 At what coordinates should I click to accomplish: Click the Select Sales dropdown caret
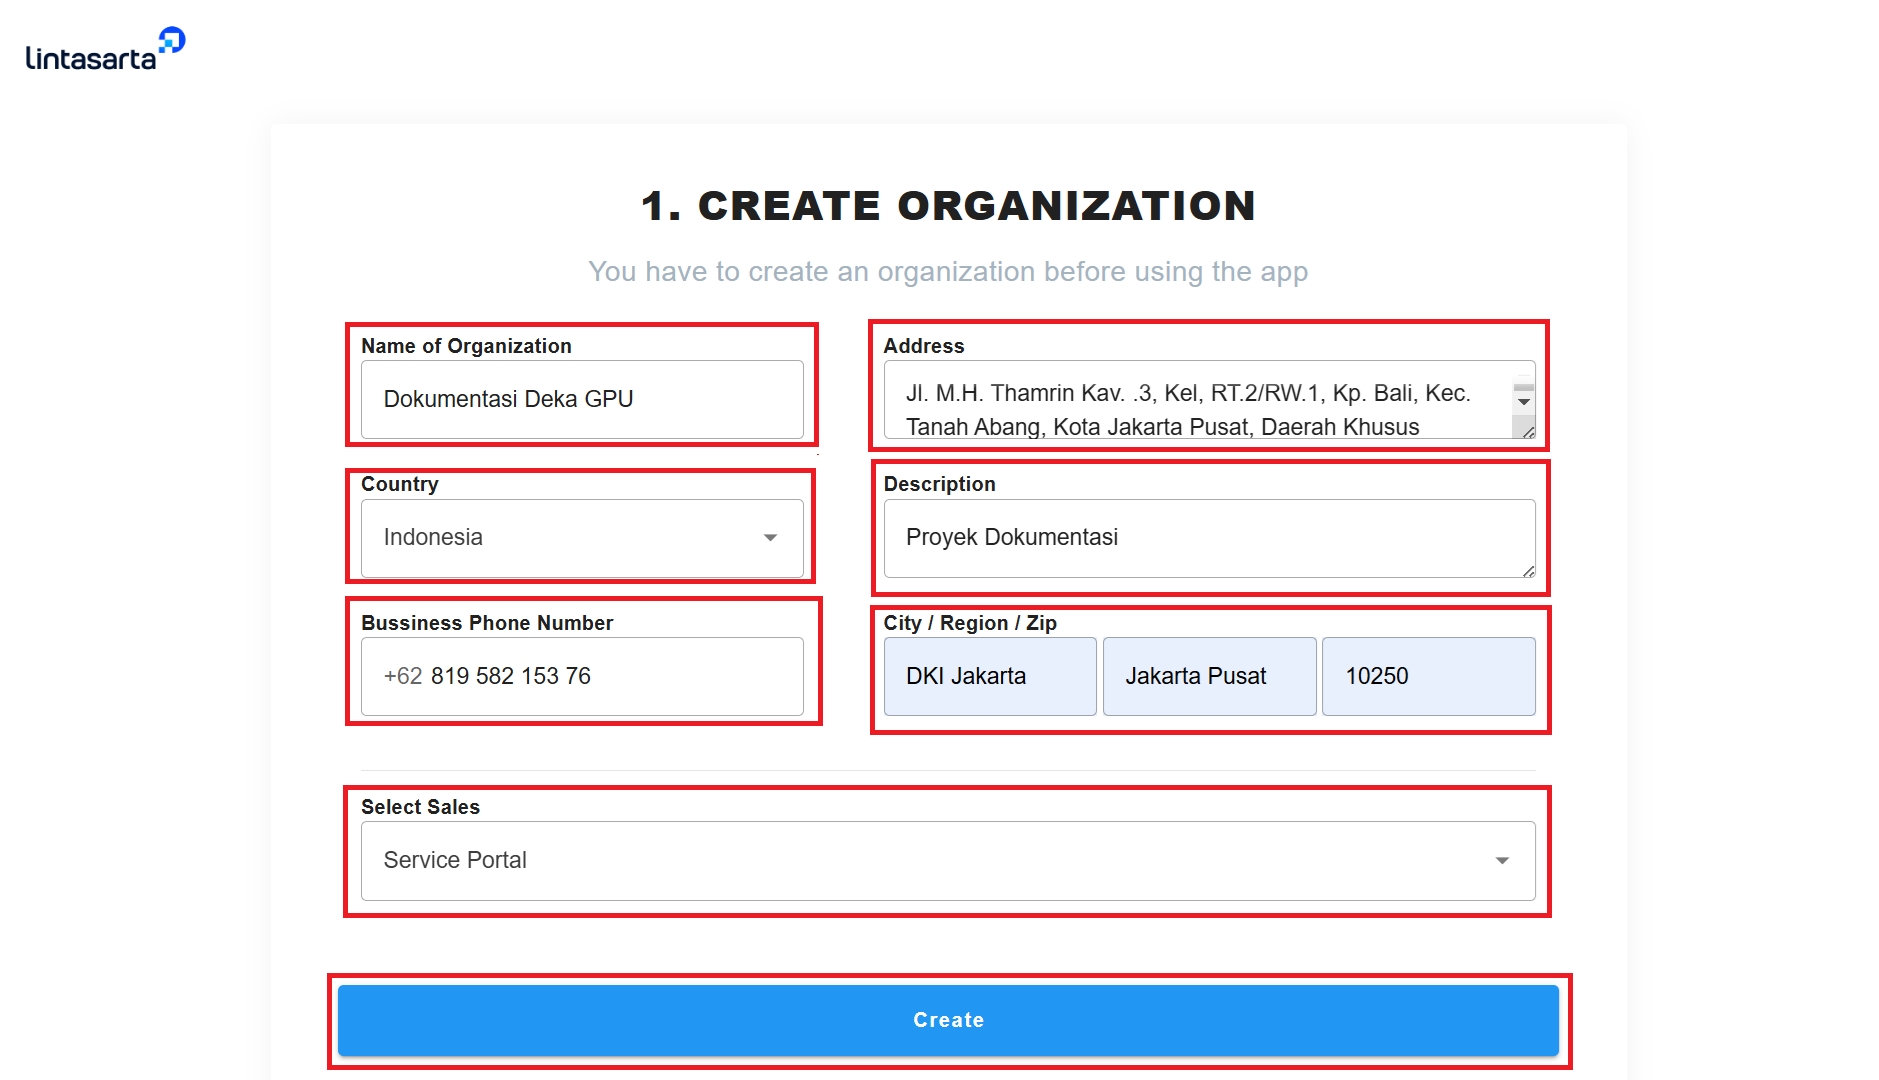pyautogui.click(x=1501, y=861)
